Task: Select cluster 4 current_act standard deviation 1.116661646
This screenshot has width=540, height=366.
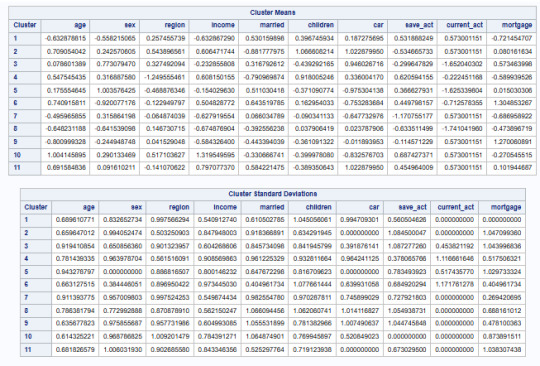Action: (454, 258)
